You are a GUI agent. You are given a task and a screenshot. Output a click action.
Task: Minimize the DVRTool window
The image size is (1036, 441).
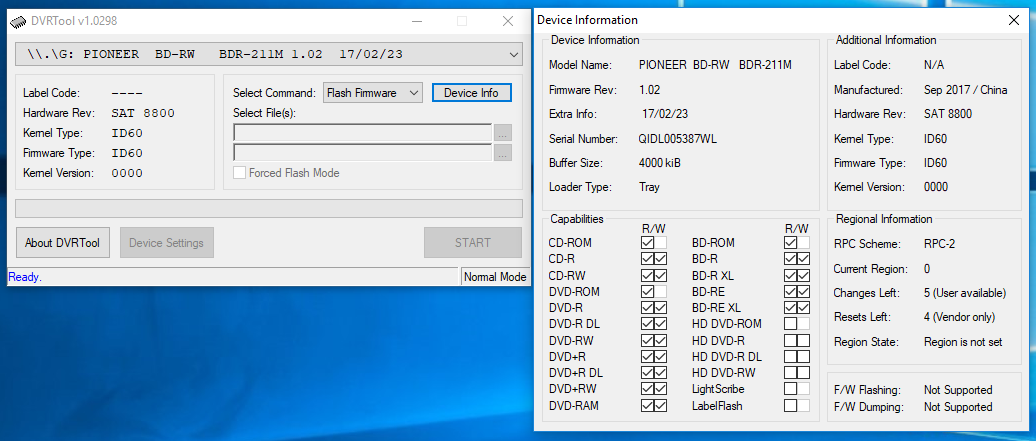click(x=417, y=21)
